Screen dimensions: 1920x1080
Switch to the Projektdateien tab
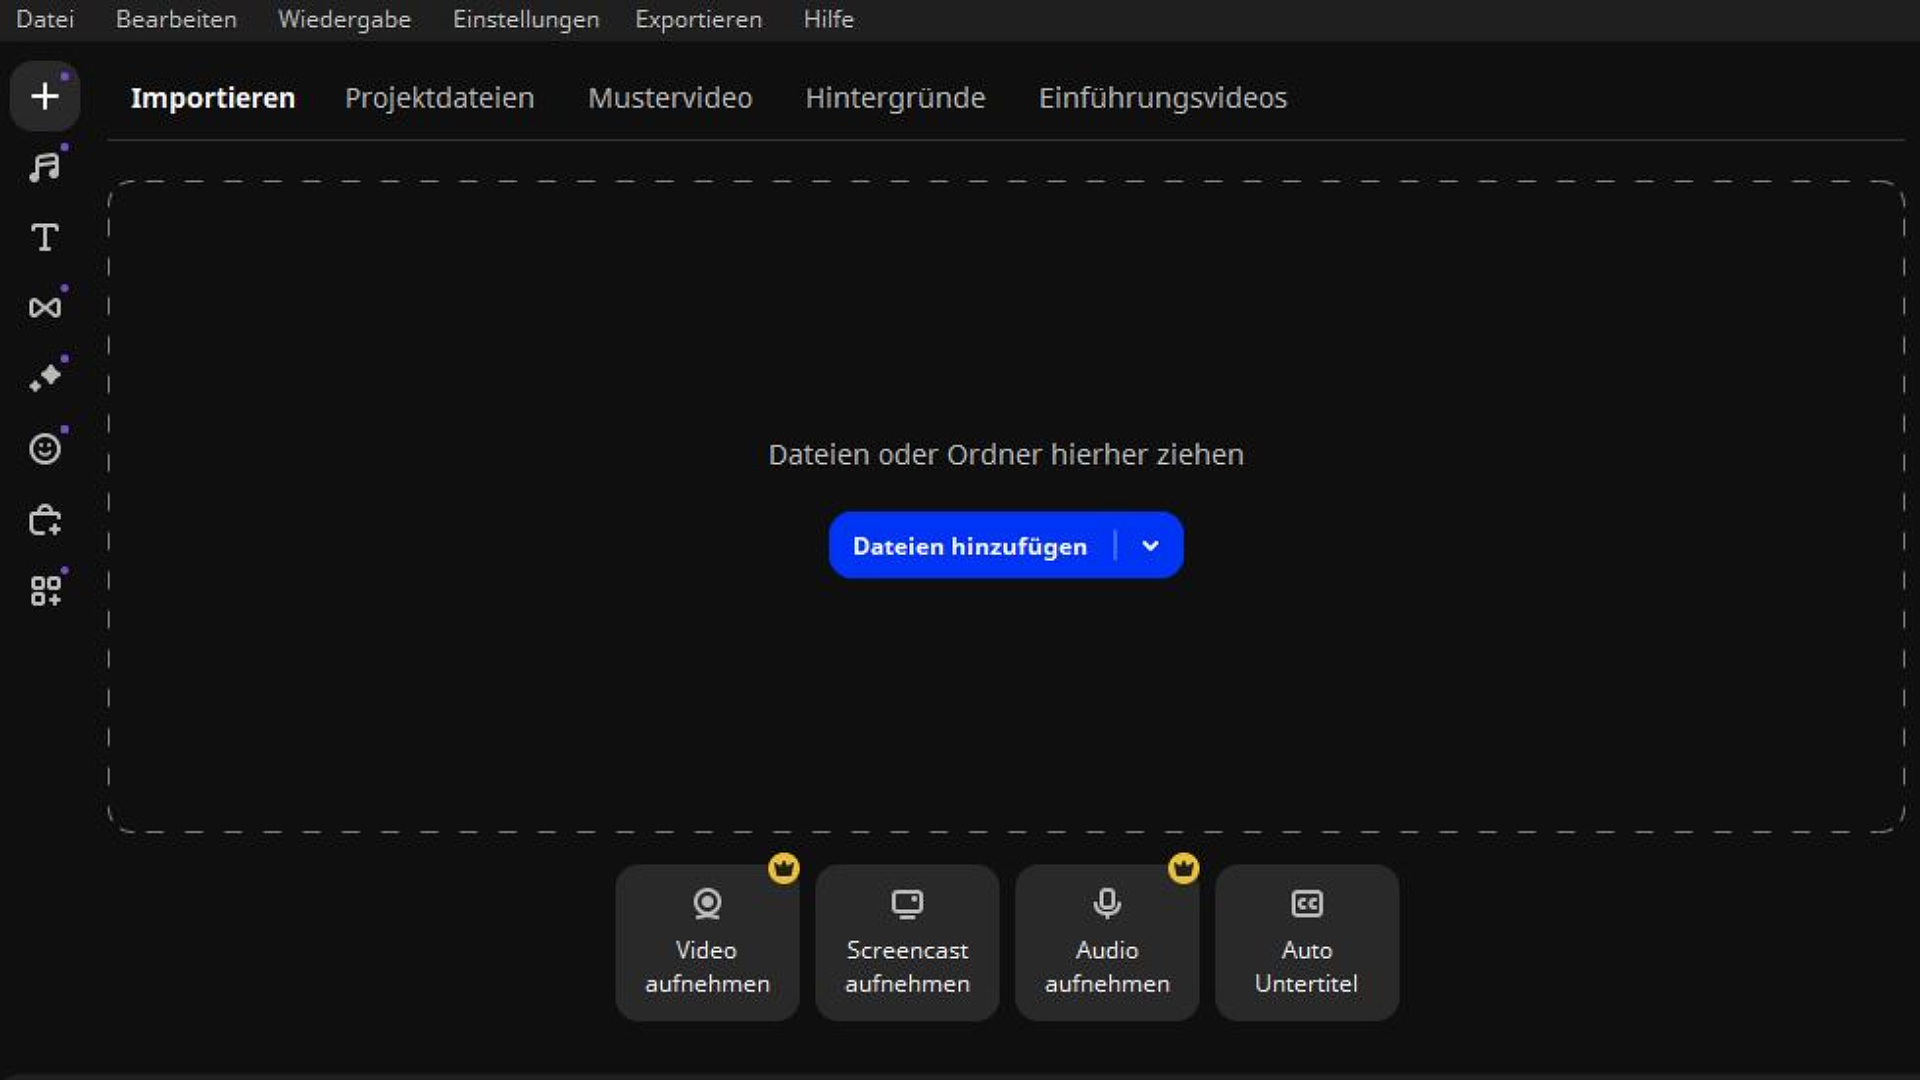tap(439, 98)
